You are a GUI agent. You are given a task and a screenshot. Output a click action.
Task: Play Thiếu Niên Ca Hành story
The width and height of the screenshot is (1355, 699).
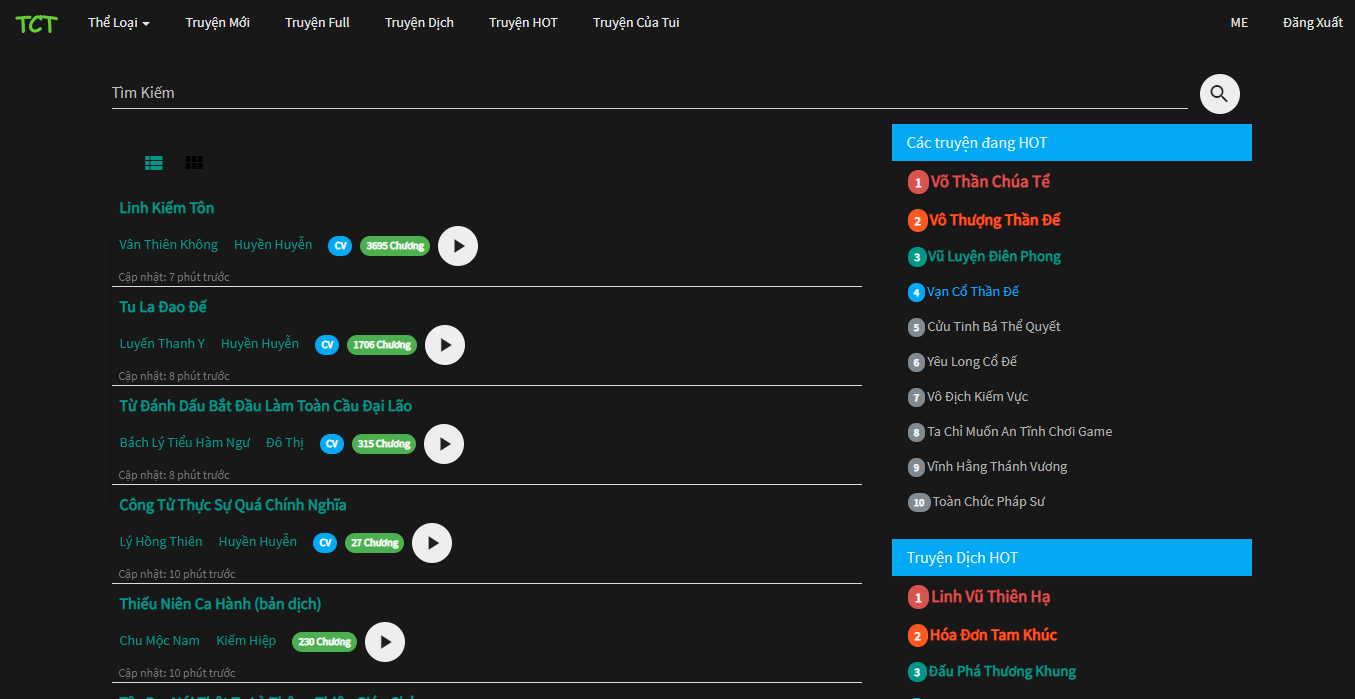[385, 642]
